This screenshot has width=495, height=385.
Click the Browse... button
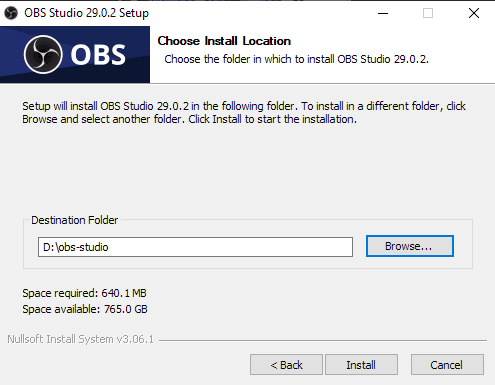click(x=410, y=246)
